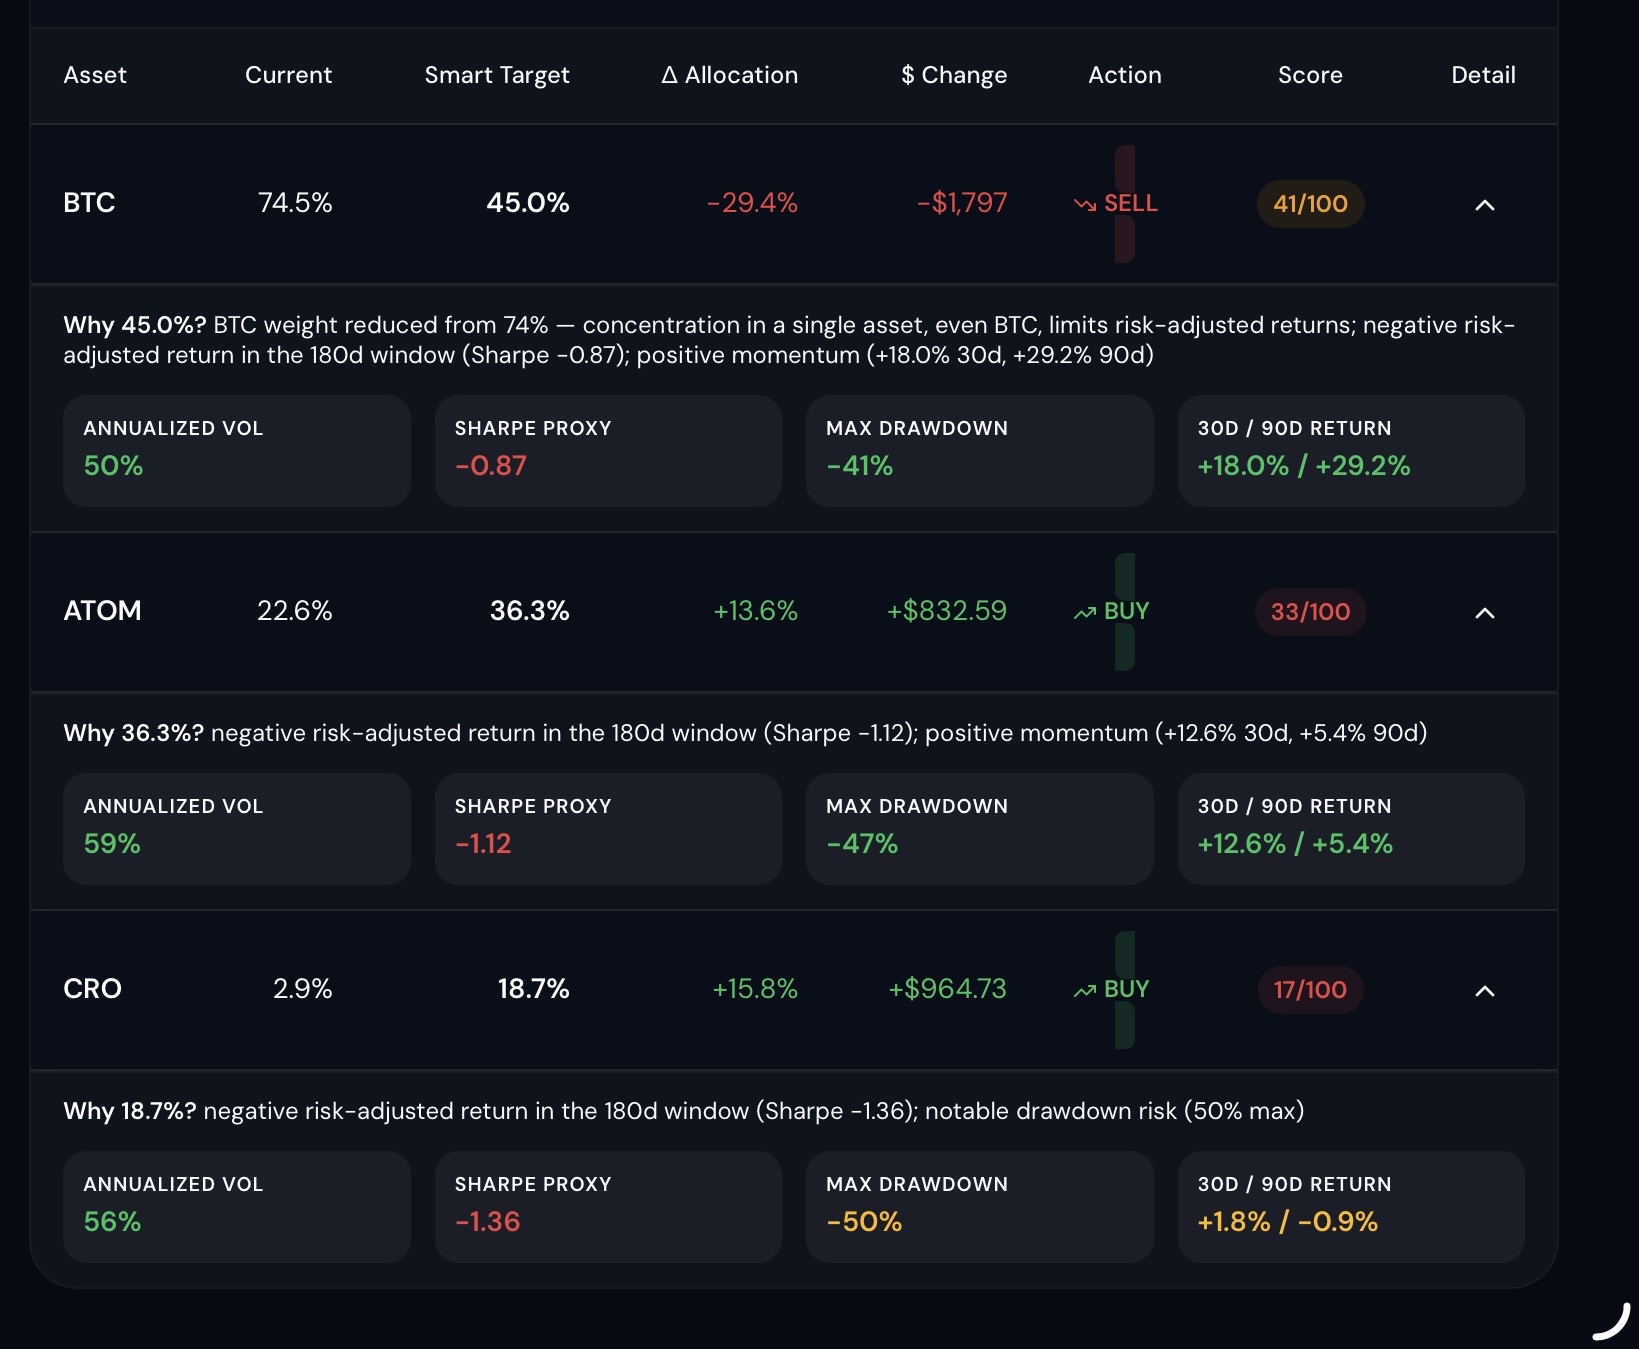Click the Score column header
1639x1349 pixels.
(1310, 75)
